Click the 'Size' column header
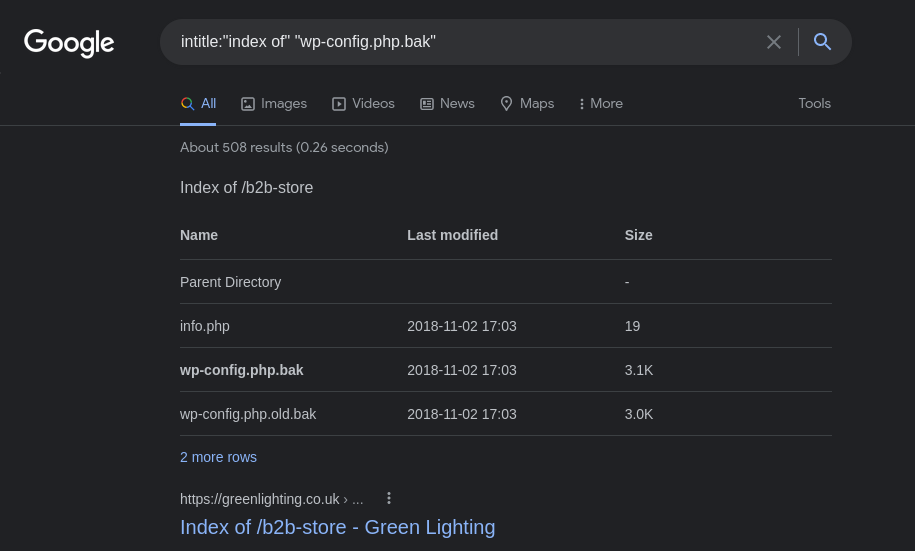 [638, 235]
